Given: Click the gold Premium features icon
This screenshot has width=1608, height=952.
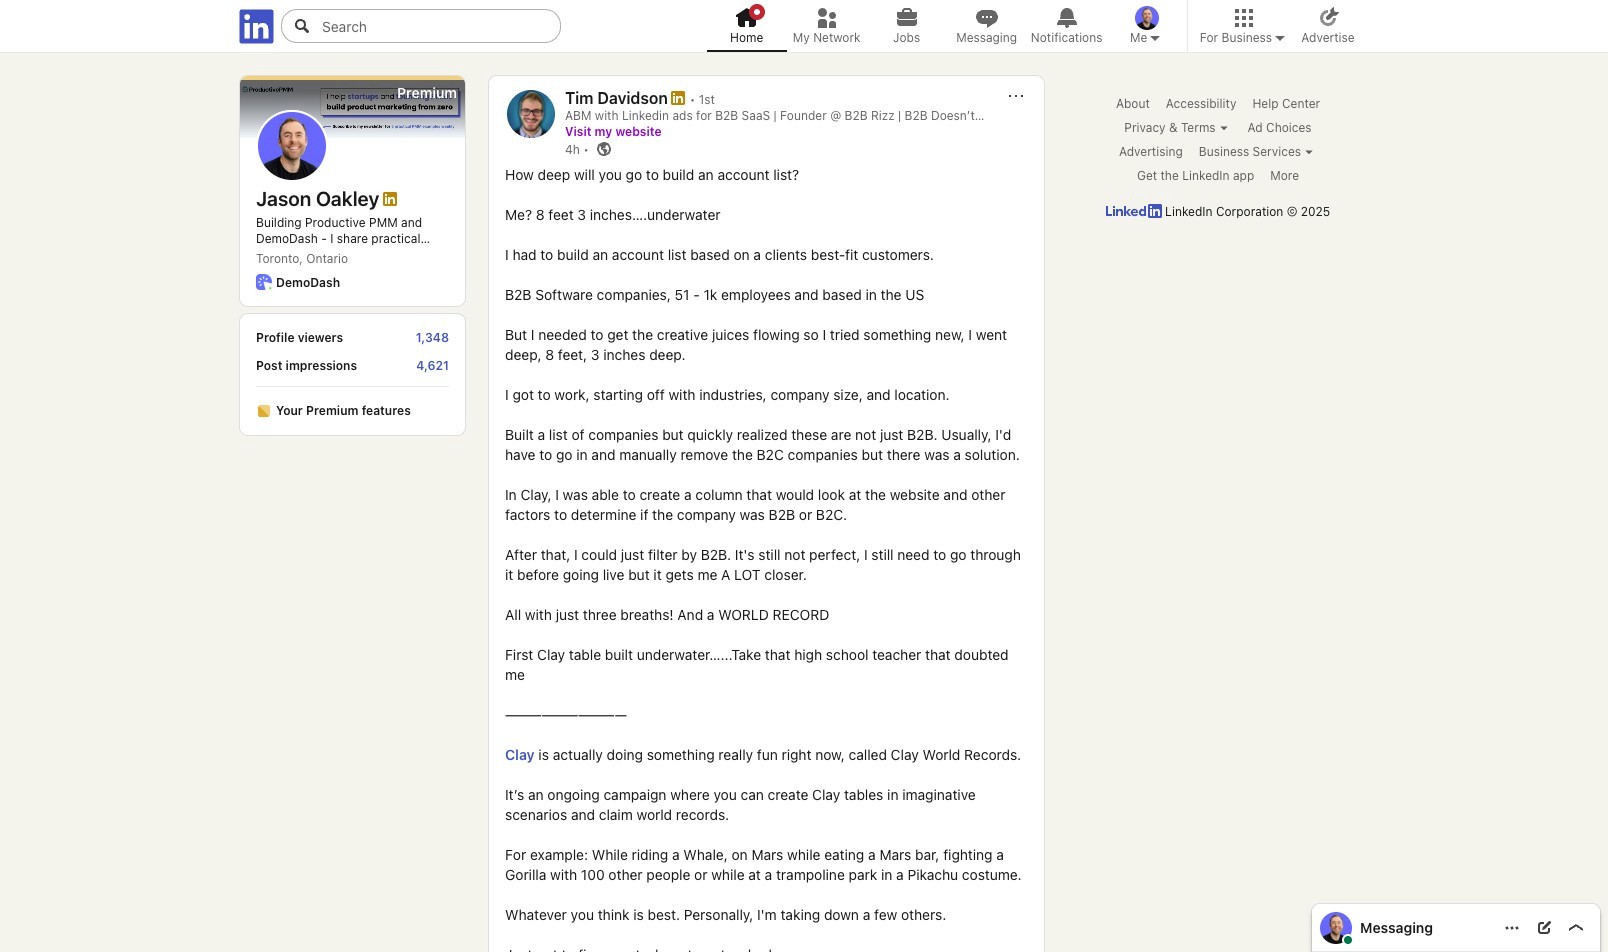Looking at the screenshot, I should tap(264, 411).
